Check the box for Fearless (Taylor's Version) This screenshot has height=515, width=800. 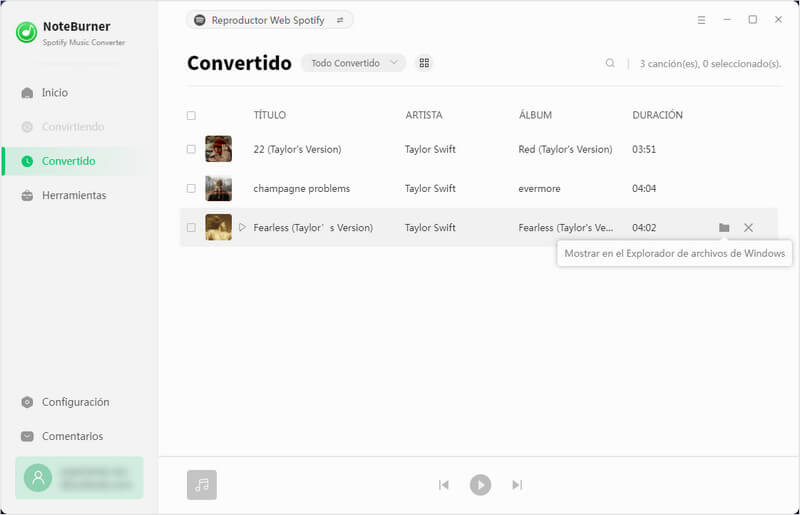point(191,228)
